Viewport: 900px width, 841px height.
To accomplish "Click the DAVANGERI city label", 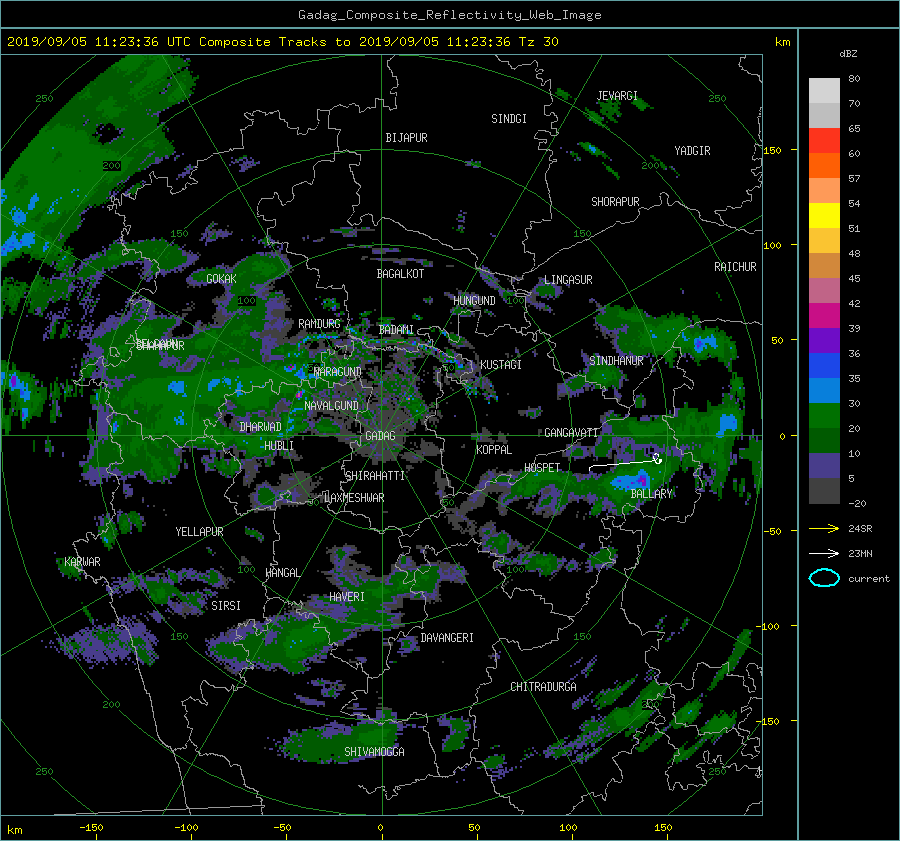I will point(447,638).
